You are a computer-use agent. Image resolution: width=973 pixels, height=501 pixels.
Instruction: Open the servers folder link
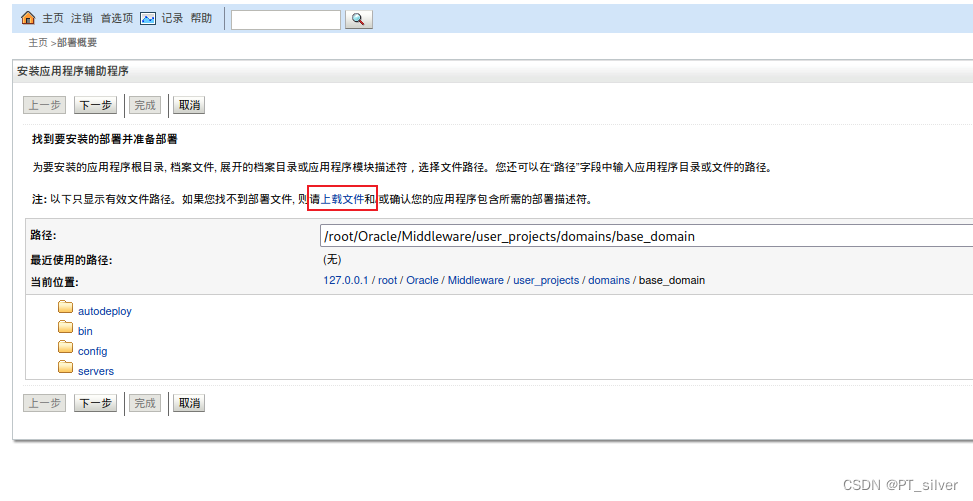click(96, 371)
